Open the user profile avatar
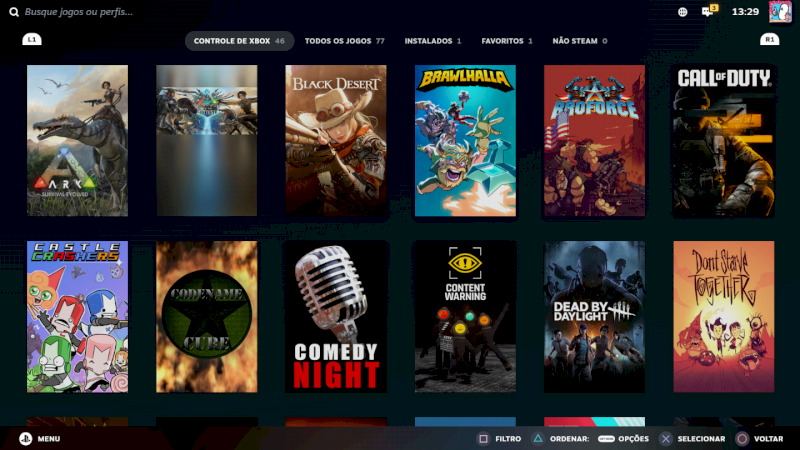Image resolution: width=800 pixels, height=450 pixels. click(780, 12)
